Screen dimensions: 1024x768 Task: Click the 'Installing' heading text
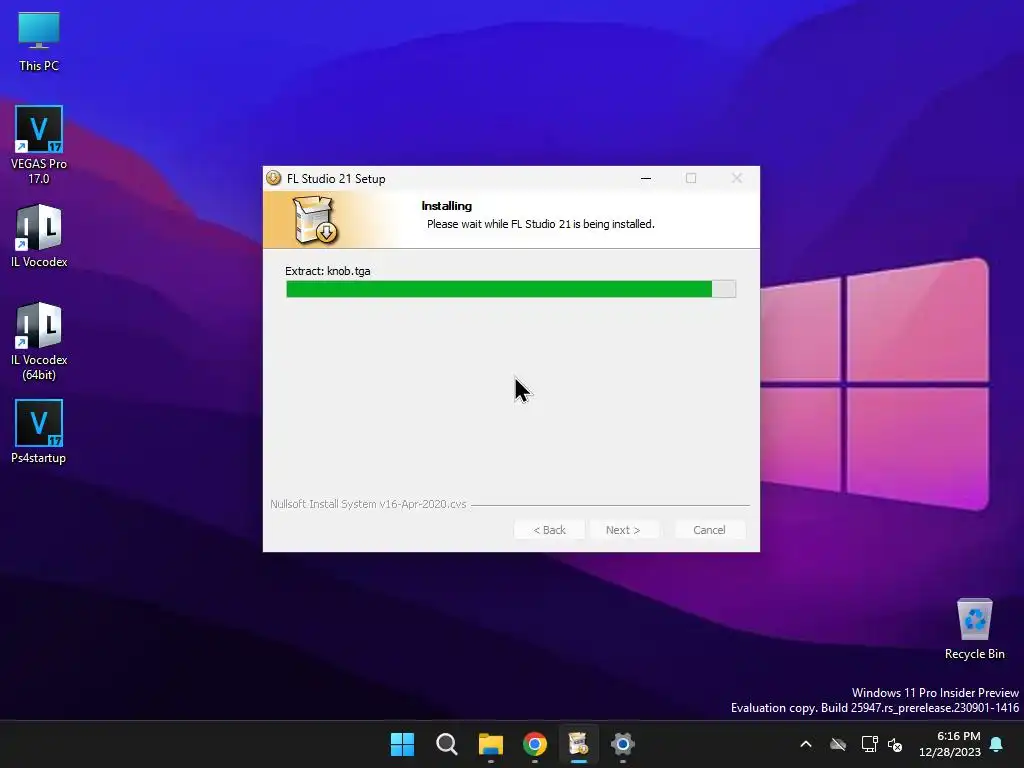click(x=447, y=206)
